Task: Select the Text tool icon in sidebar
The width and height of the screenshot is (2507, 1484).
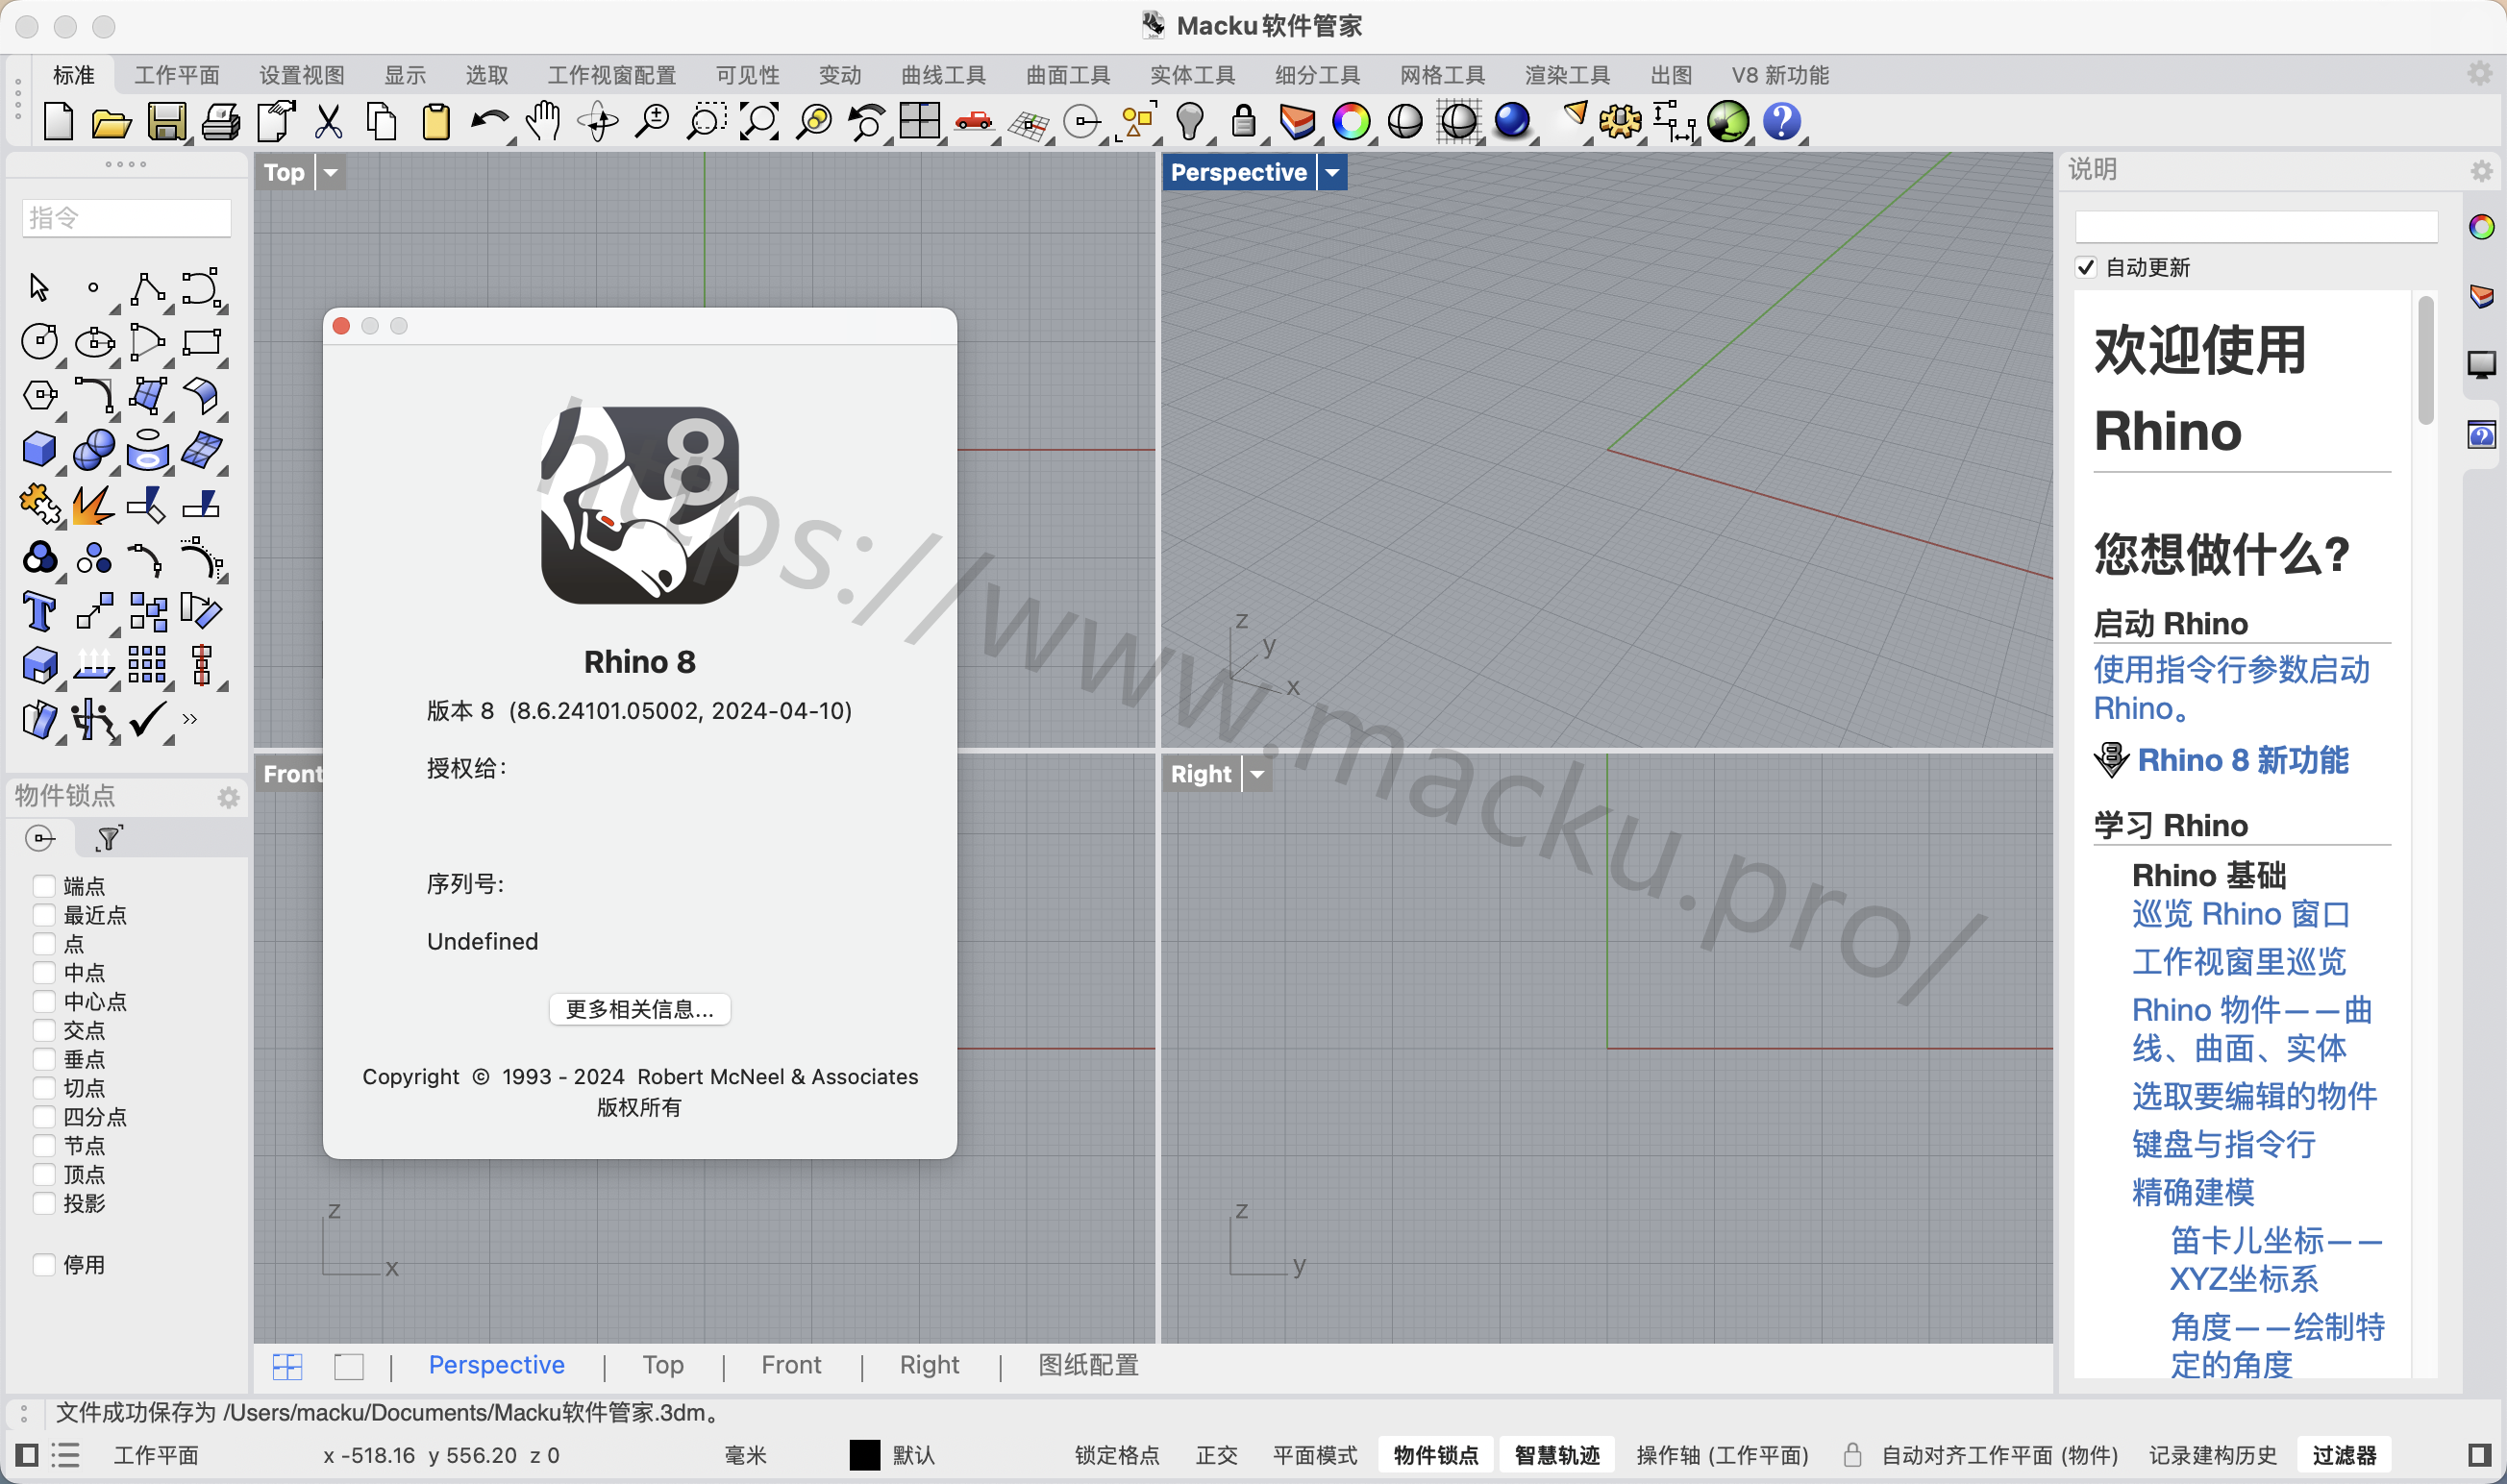Action: (40, 611)
